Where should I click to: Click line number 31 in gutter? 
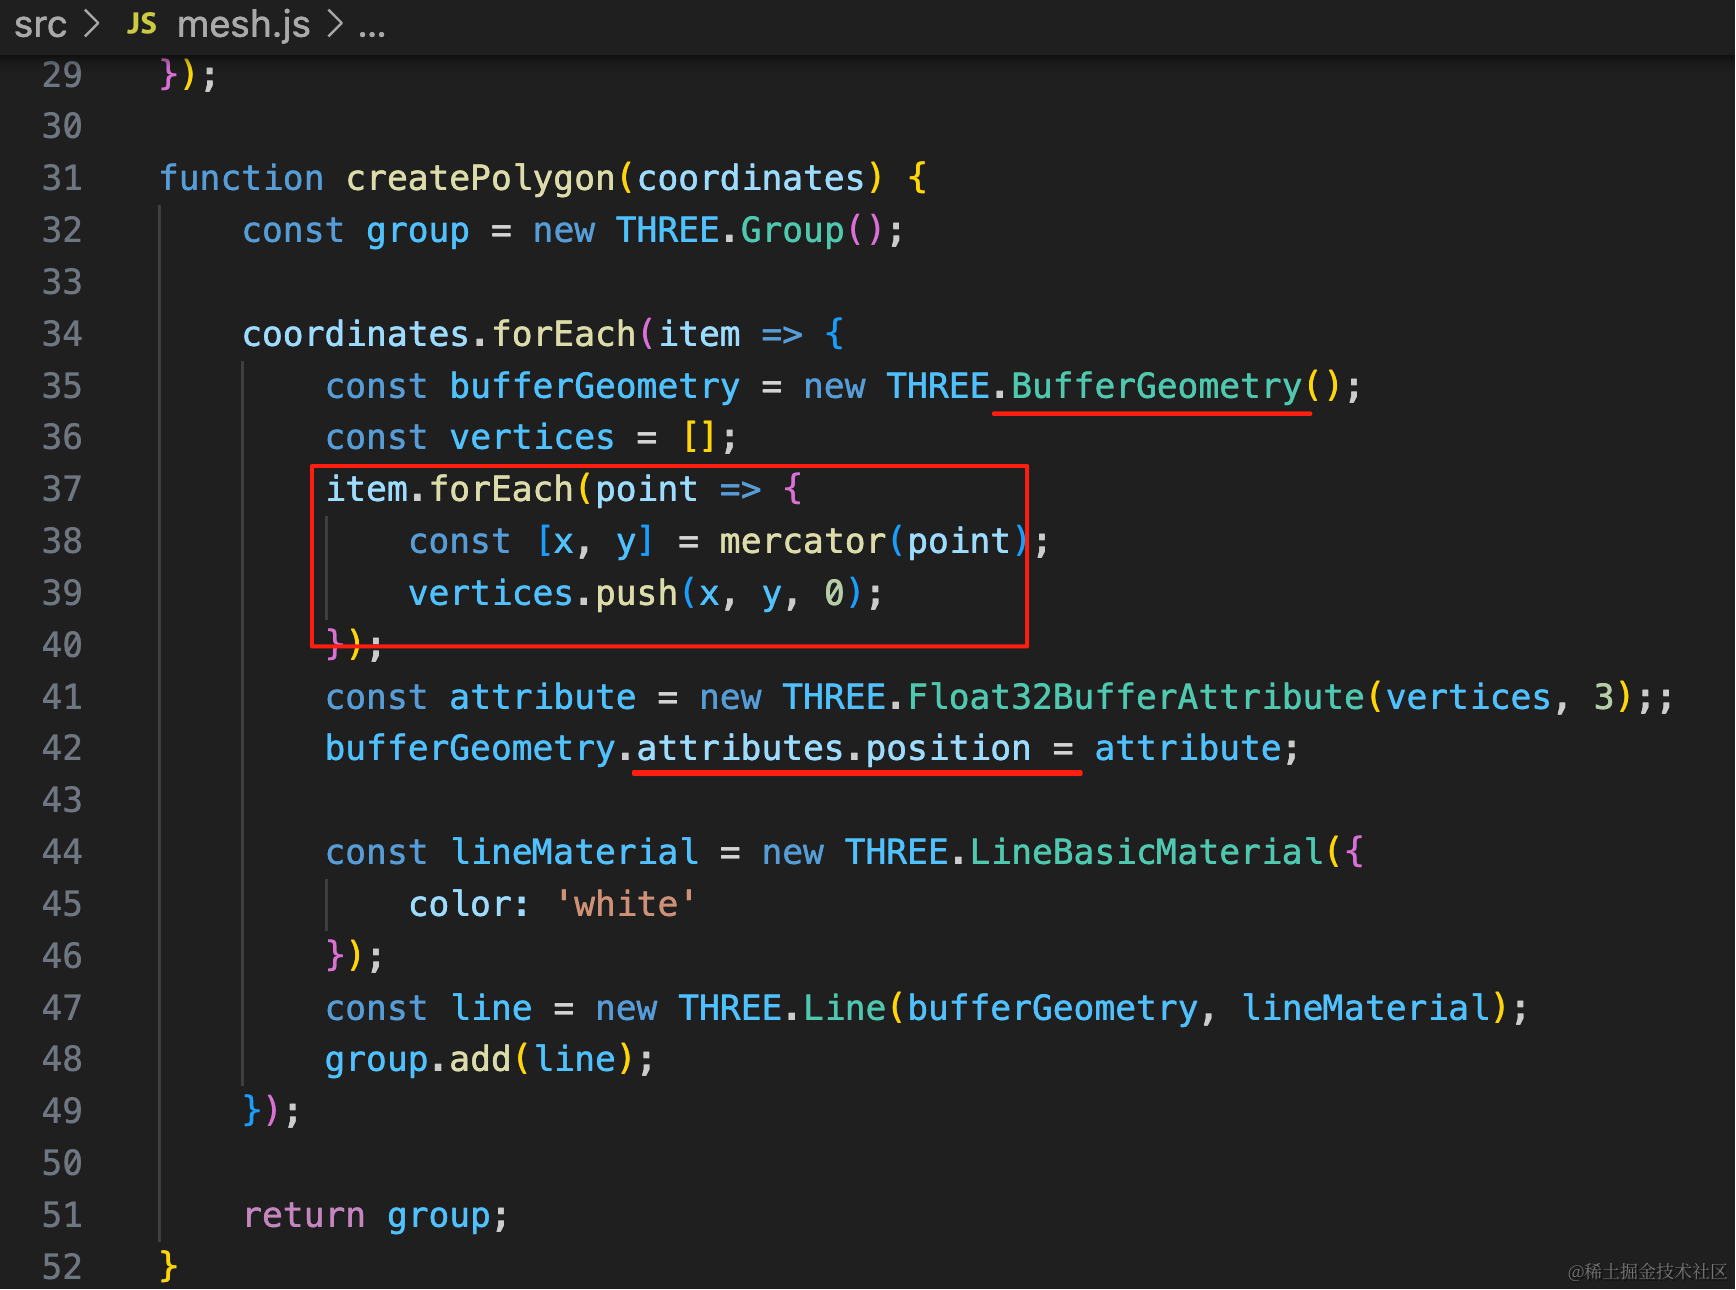(62, 178)
